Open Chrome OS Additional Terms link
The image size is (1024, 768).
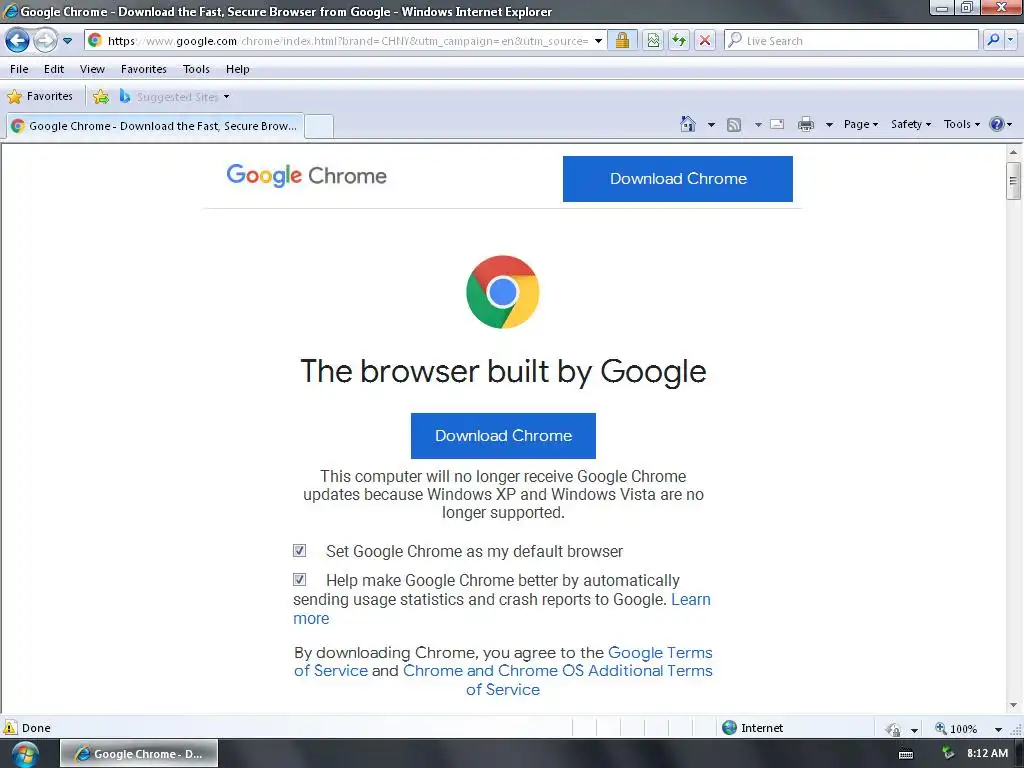pyautogui.click(x=558, y=671)
